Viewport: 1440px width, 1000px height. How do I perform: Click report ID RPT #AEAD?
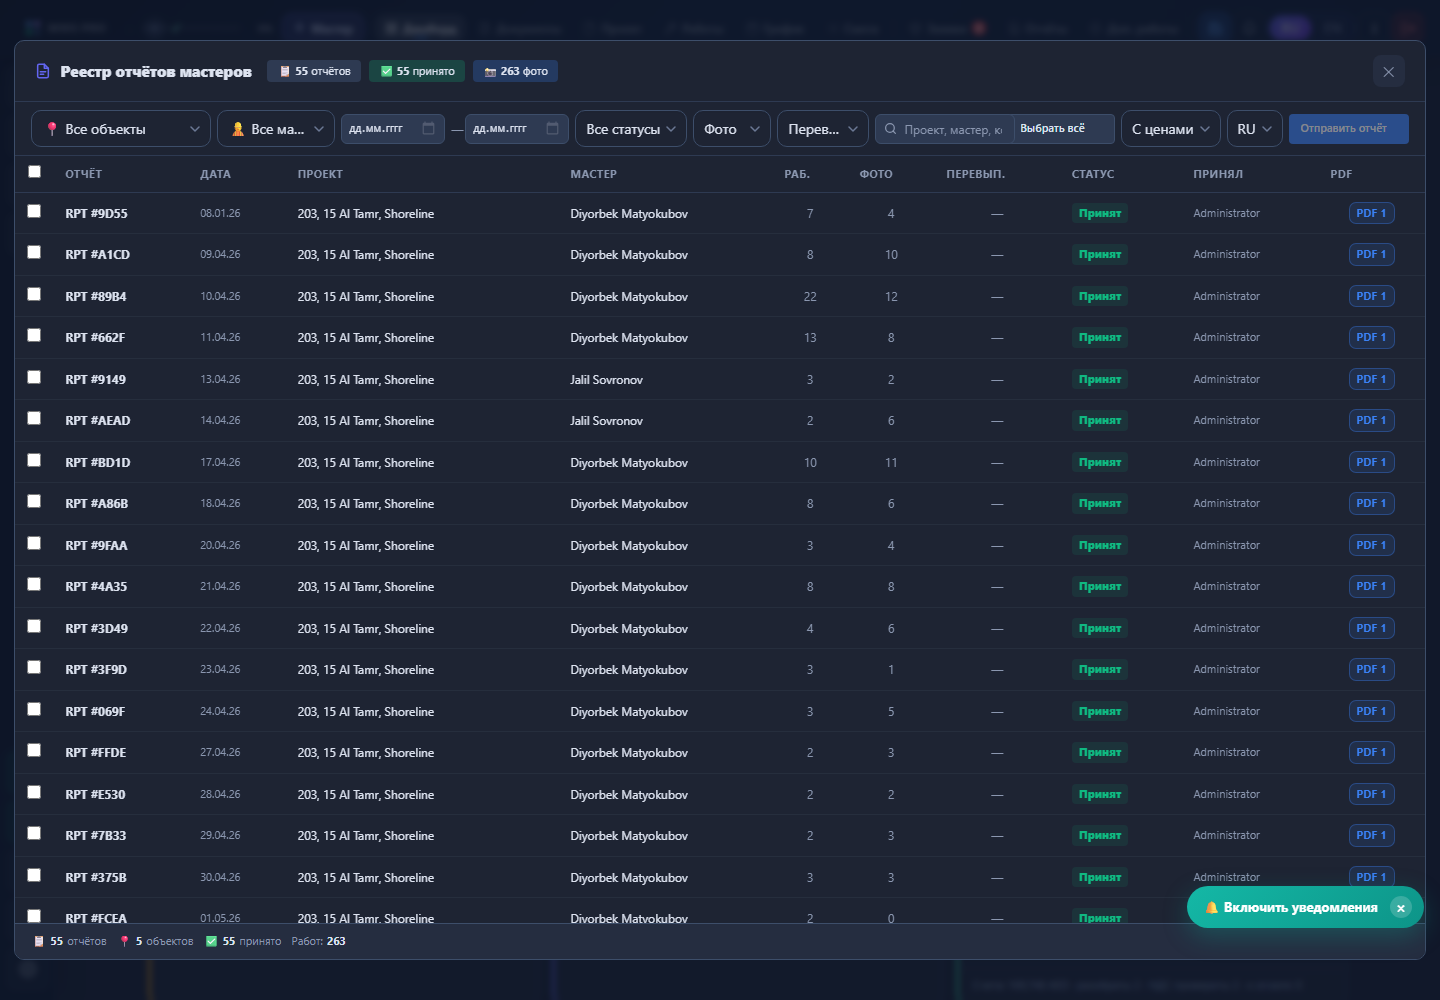(98, 421)
